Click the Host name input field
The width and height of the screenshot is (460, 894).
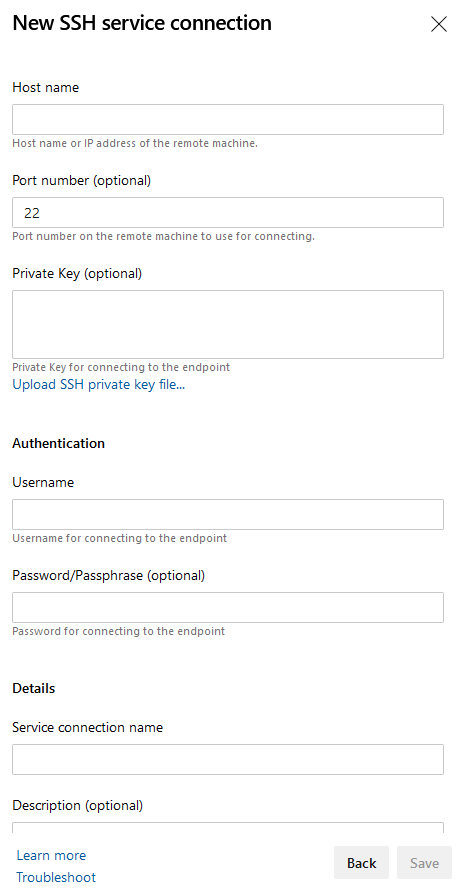tap(228, 119)
